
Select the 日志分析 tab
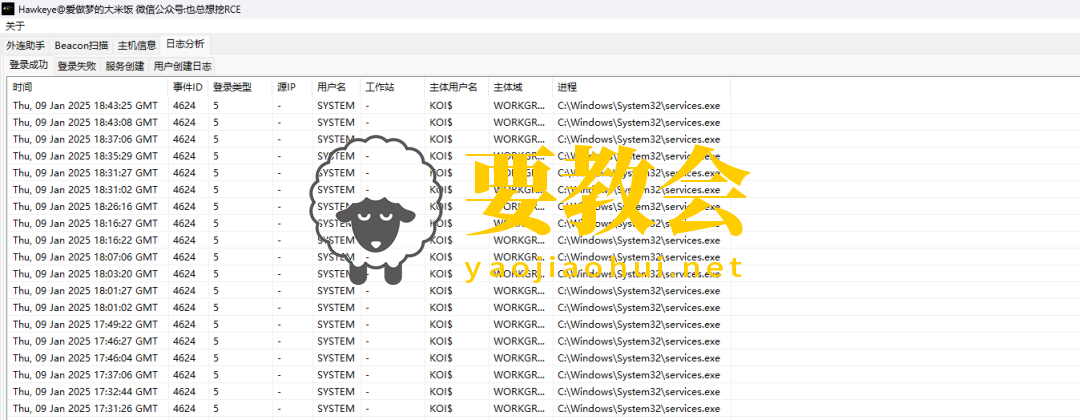[185, 44]
